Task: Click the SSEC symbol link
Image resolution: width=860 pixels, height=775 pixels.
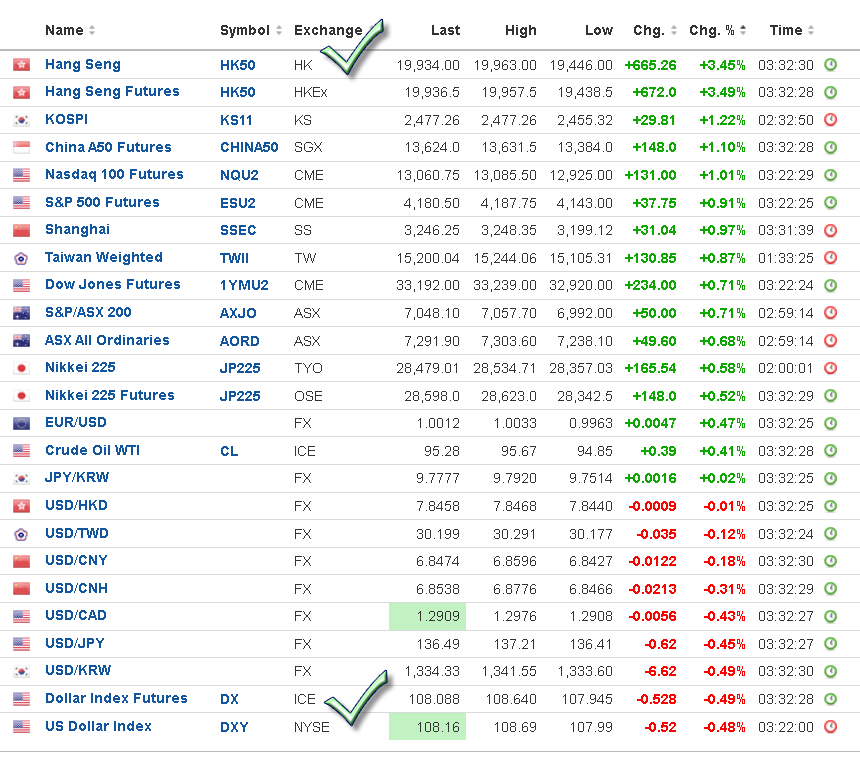Action: (238, 230)
